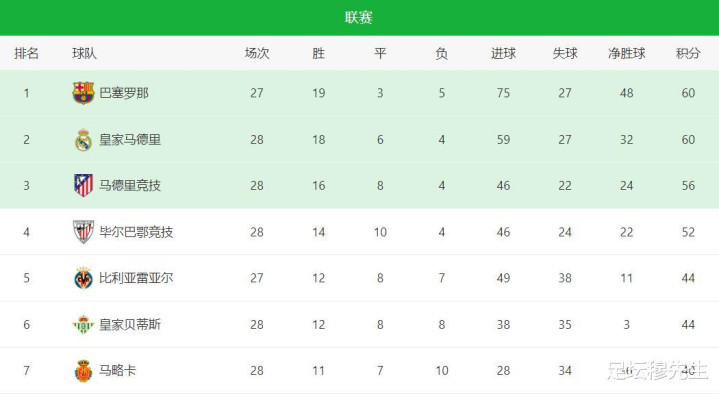Screen dimensions: 719x394
Task: Click the 进球 column header
Action: (503, 53)
